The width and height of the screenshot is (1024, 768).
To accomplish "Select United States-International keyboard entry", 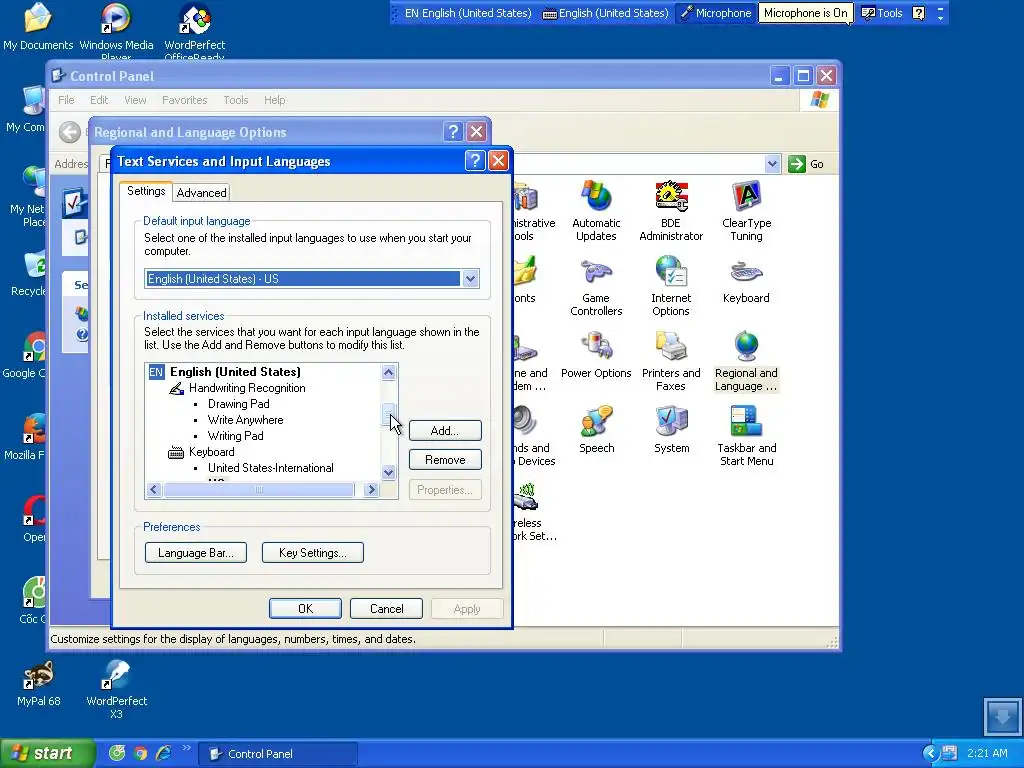I will (270, 468).
